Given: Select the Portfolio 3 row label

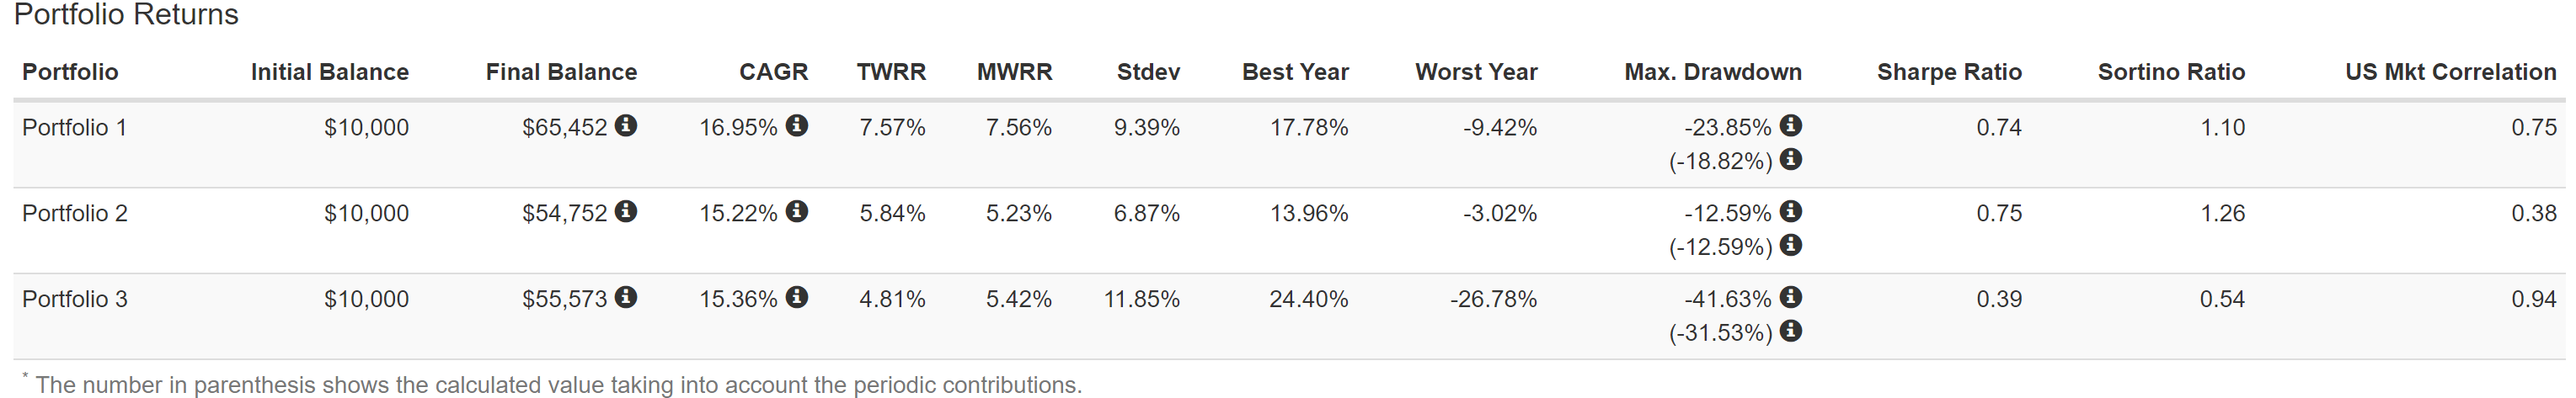Looking at the screenshot, I should click(x=75, y=300).
